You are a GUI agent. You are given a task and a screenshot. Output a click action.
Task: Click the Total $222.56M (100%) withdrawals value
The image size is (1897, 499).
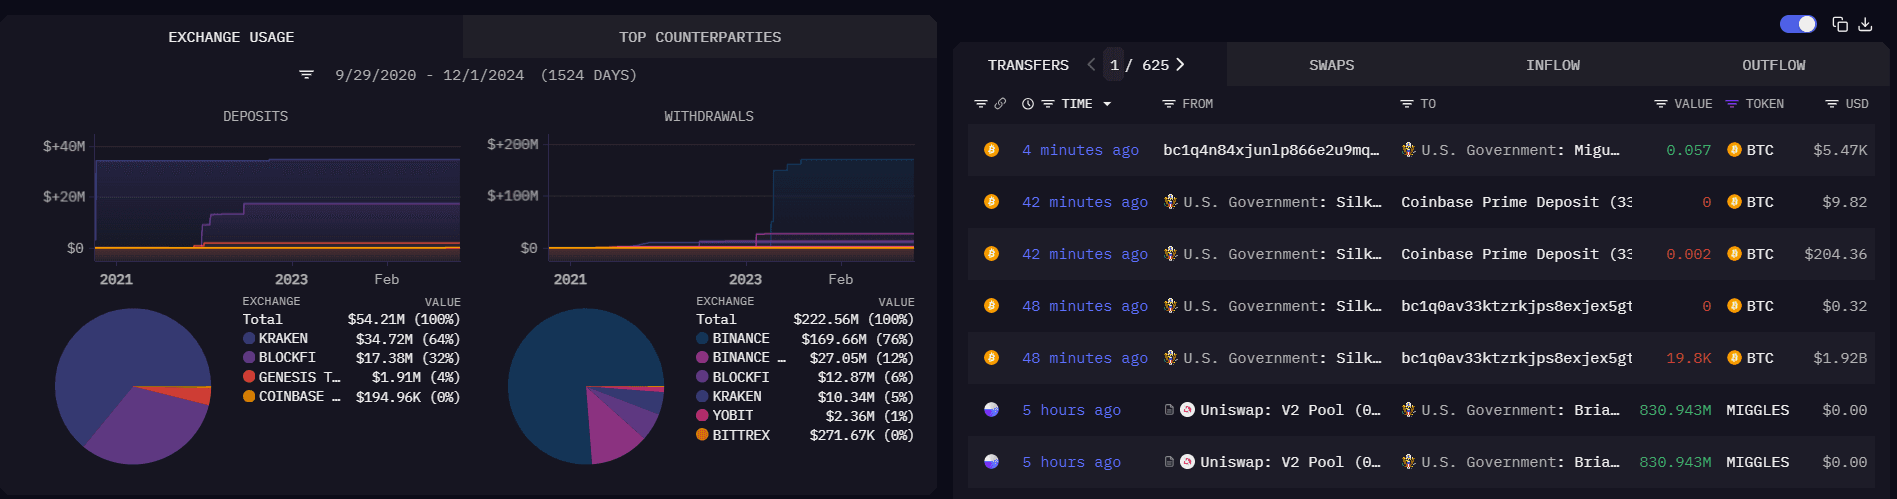(x=853, y=320)
